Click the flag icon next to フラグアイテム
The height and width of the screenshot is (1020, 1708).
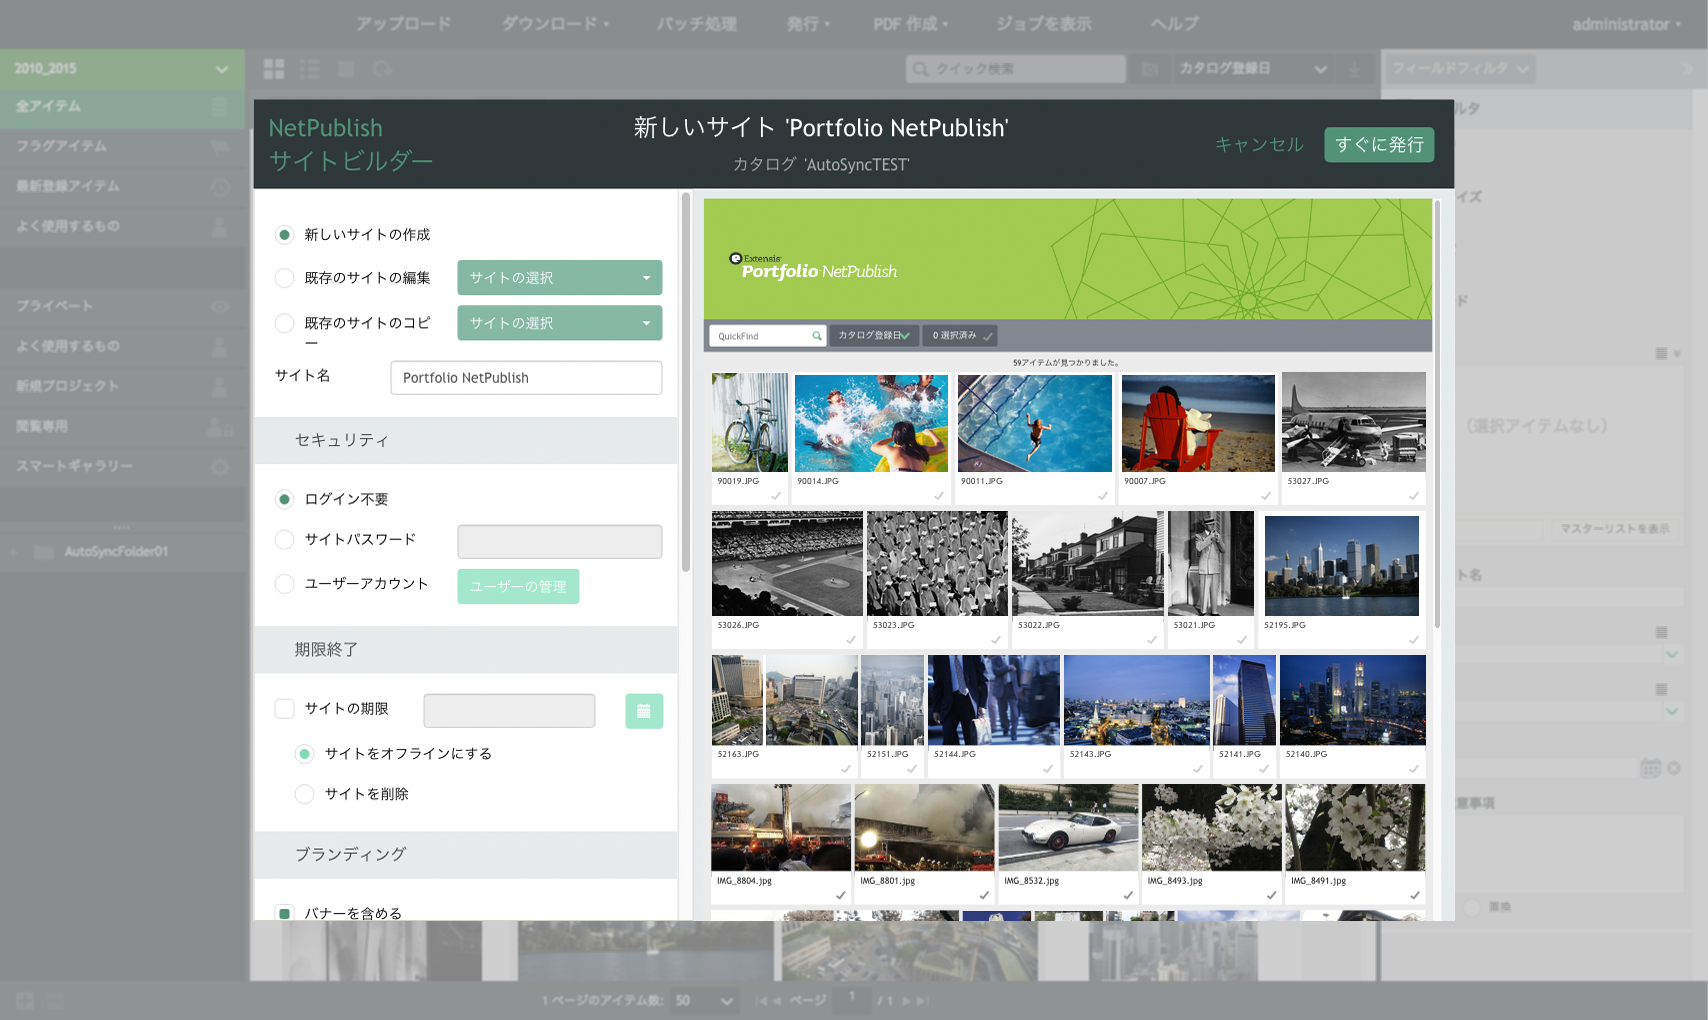[x=220, y=146]
